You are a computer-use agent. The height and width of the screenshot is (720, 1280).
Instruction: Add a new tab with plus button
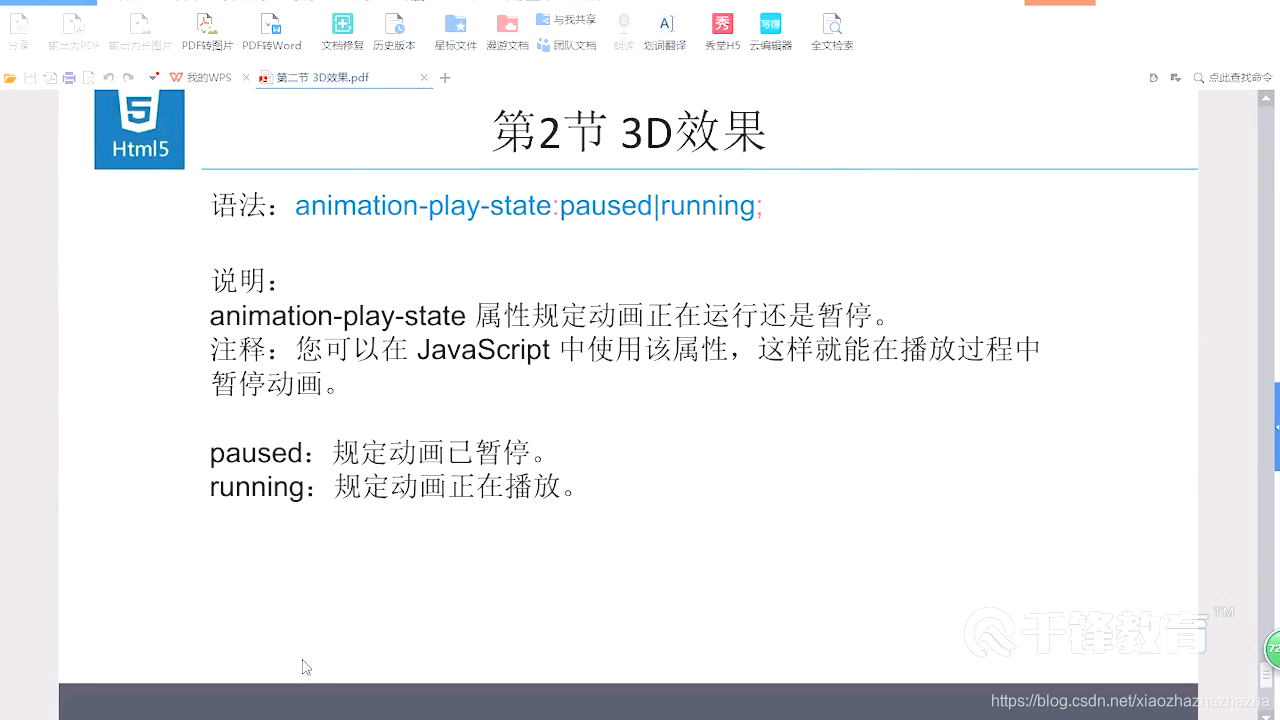point(445,78)
